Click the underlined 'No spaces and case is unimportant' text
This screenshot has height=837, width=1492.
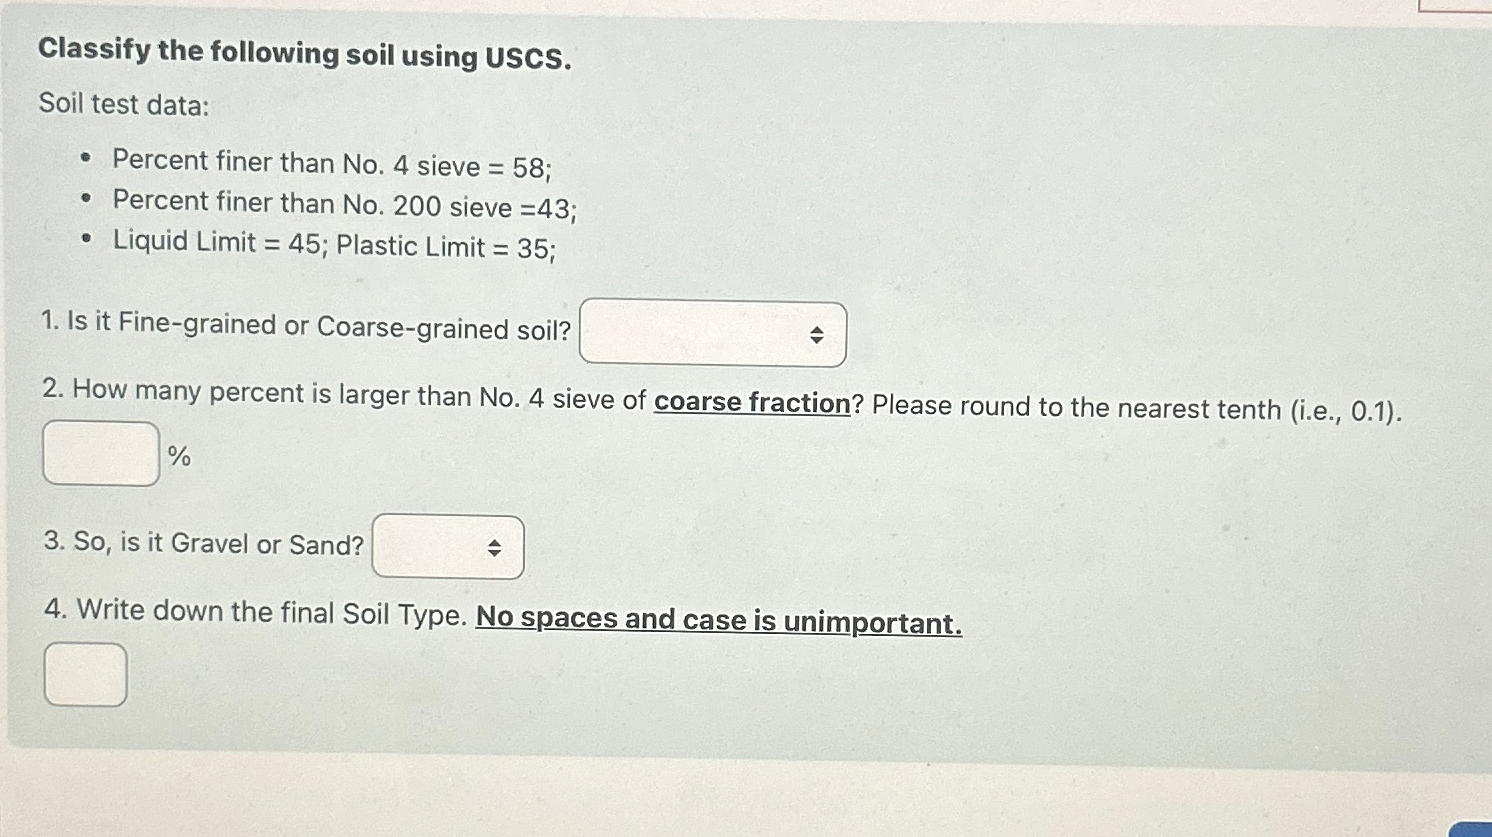click(718, 620)
